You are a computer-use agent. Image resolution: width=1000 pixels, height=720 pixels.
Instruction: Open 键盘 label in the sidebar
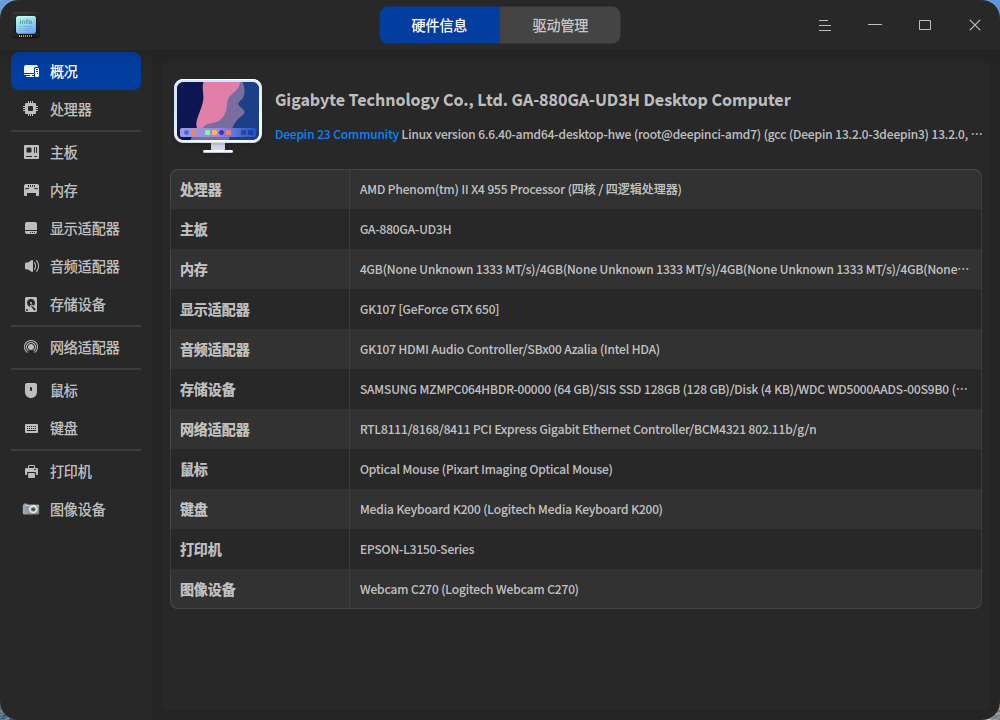(x=64, y=429)
